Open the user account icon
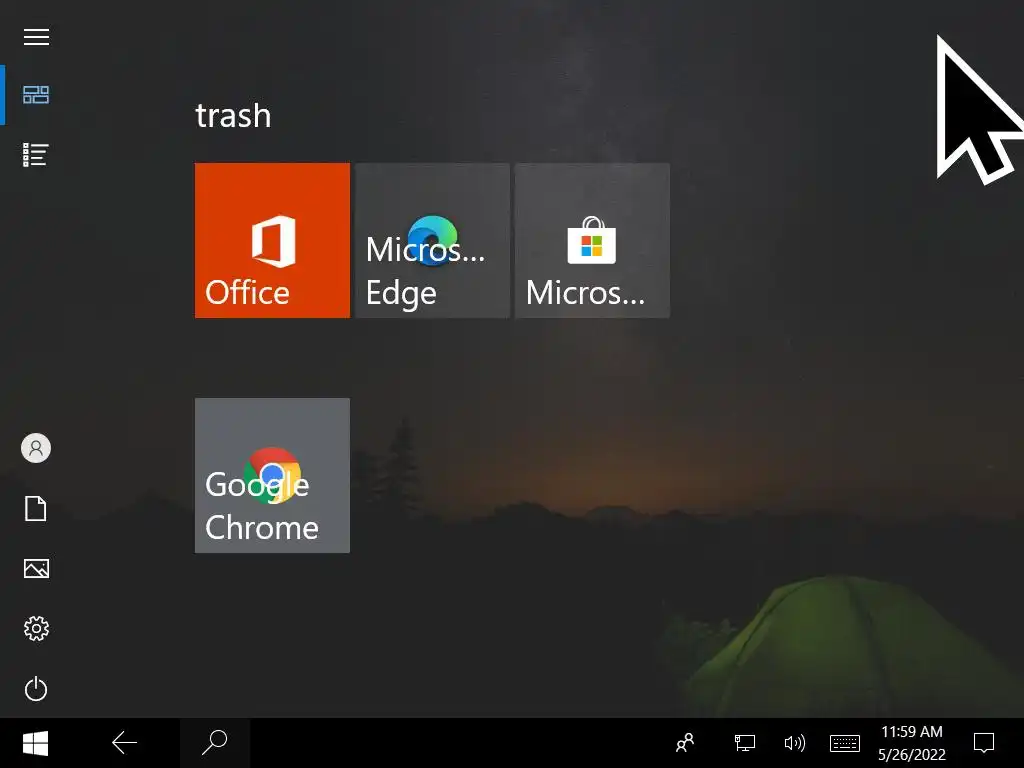The width and height of the screenshot is (1024, 768). click(x=36, y=449)
